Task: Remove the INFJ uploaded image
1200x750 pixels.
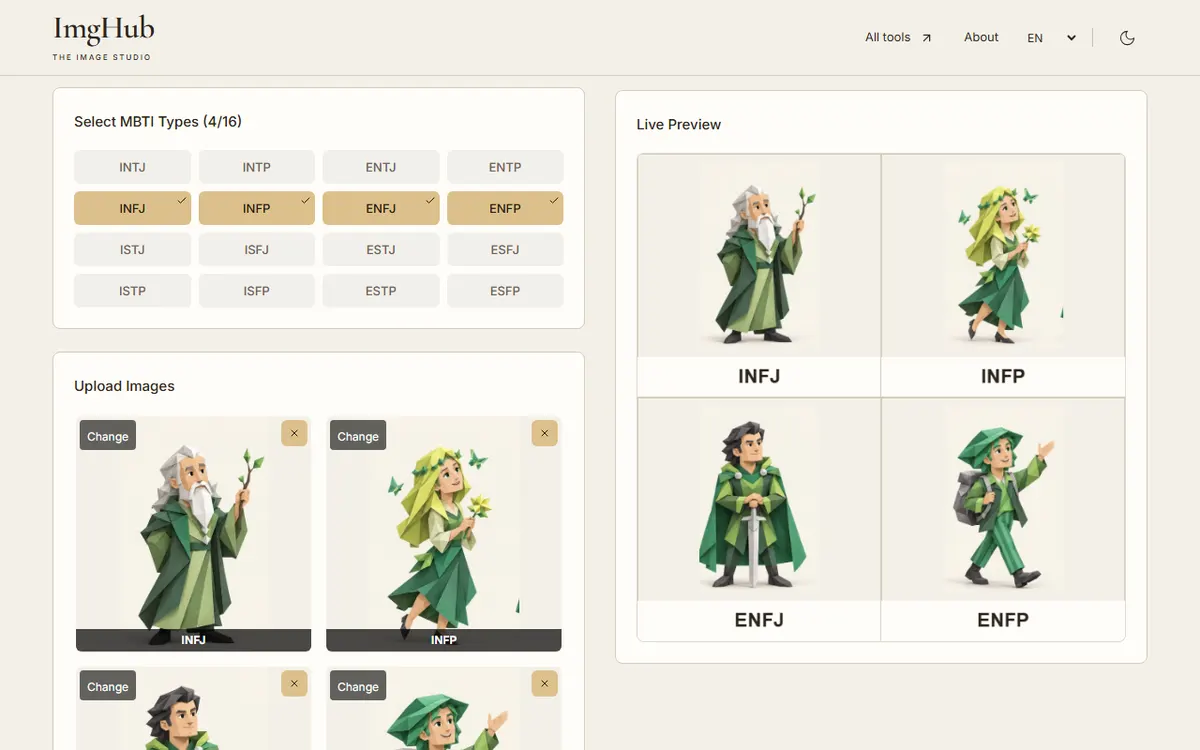Action: [x=294, y=433]
